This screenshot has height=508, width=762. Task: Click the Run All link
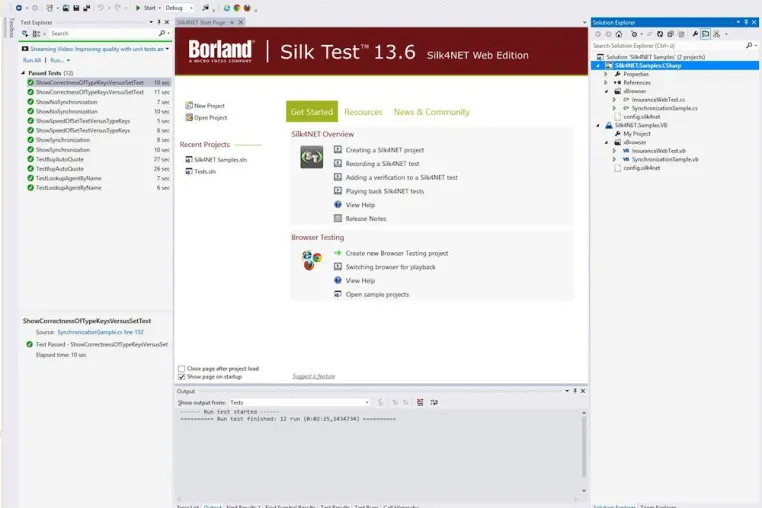pyautogui.click(x=32, y=60)
